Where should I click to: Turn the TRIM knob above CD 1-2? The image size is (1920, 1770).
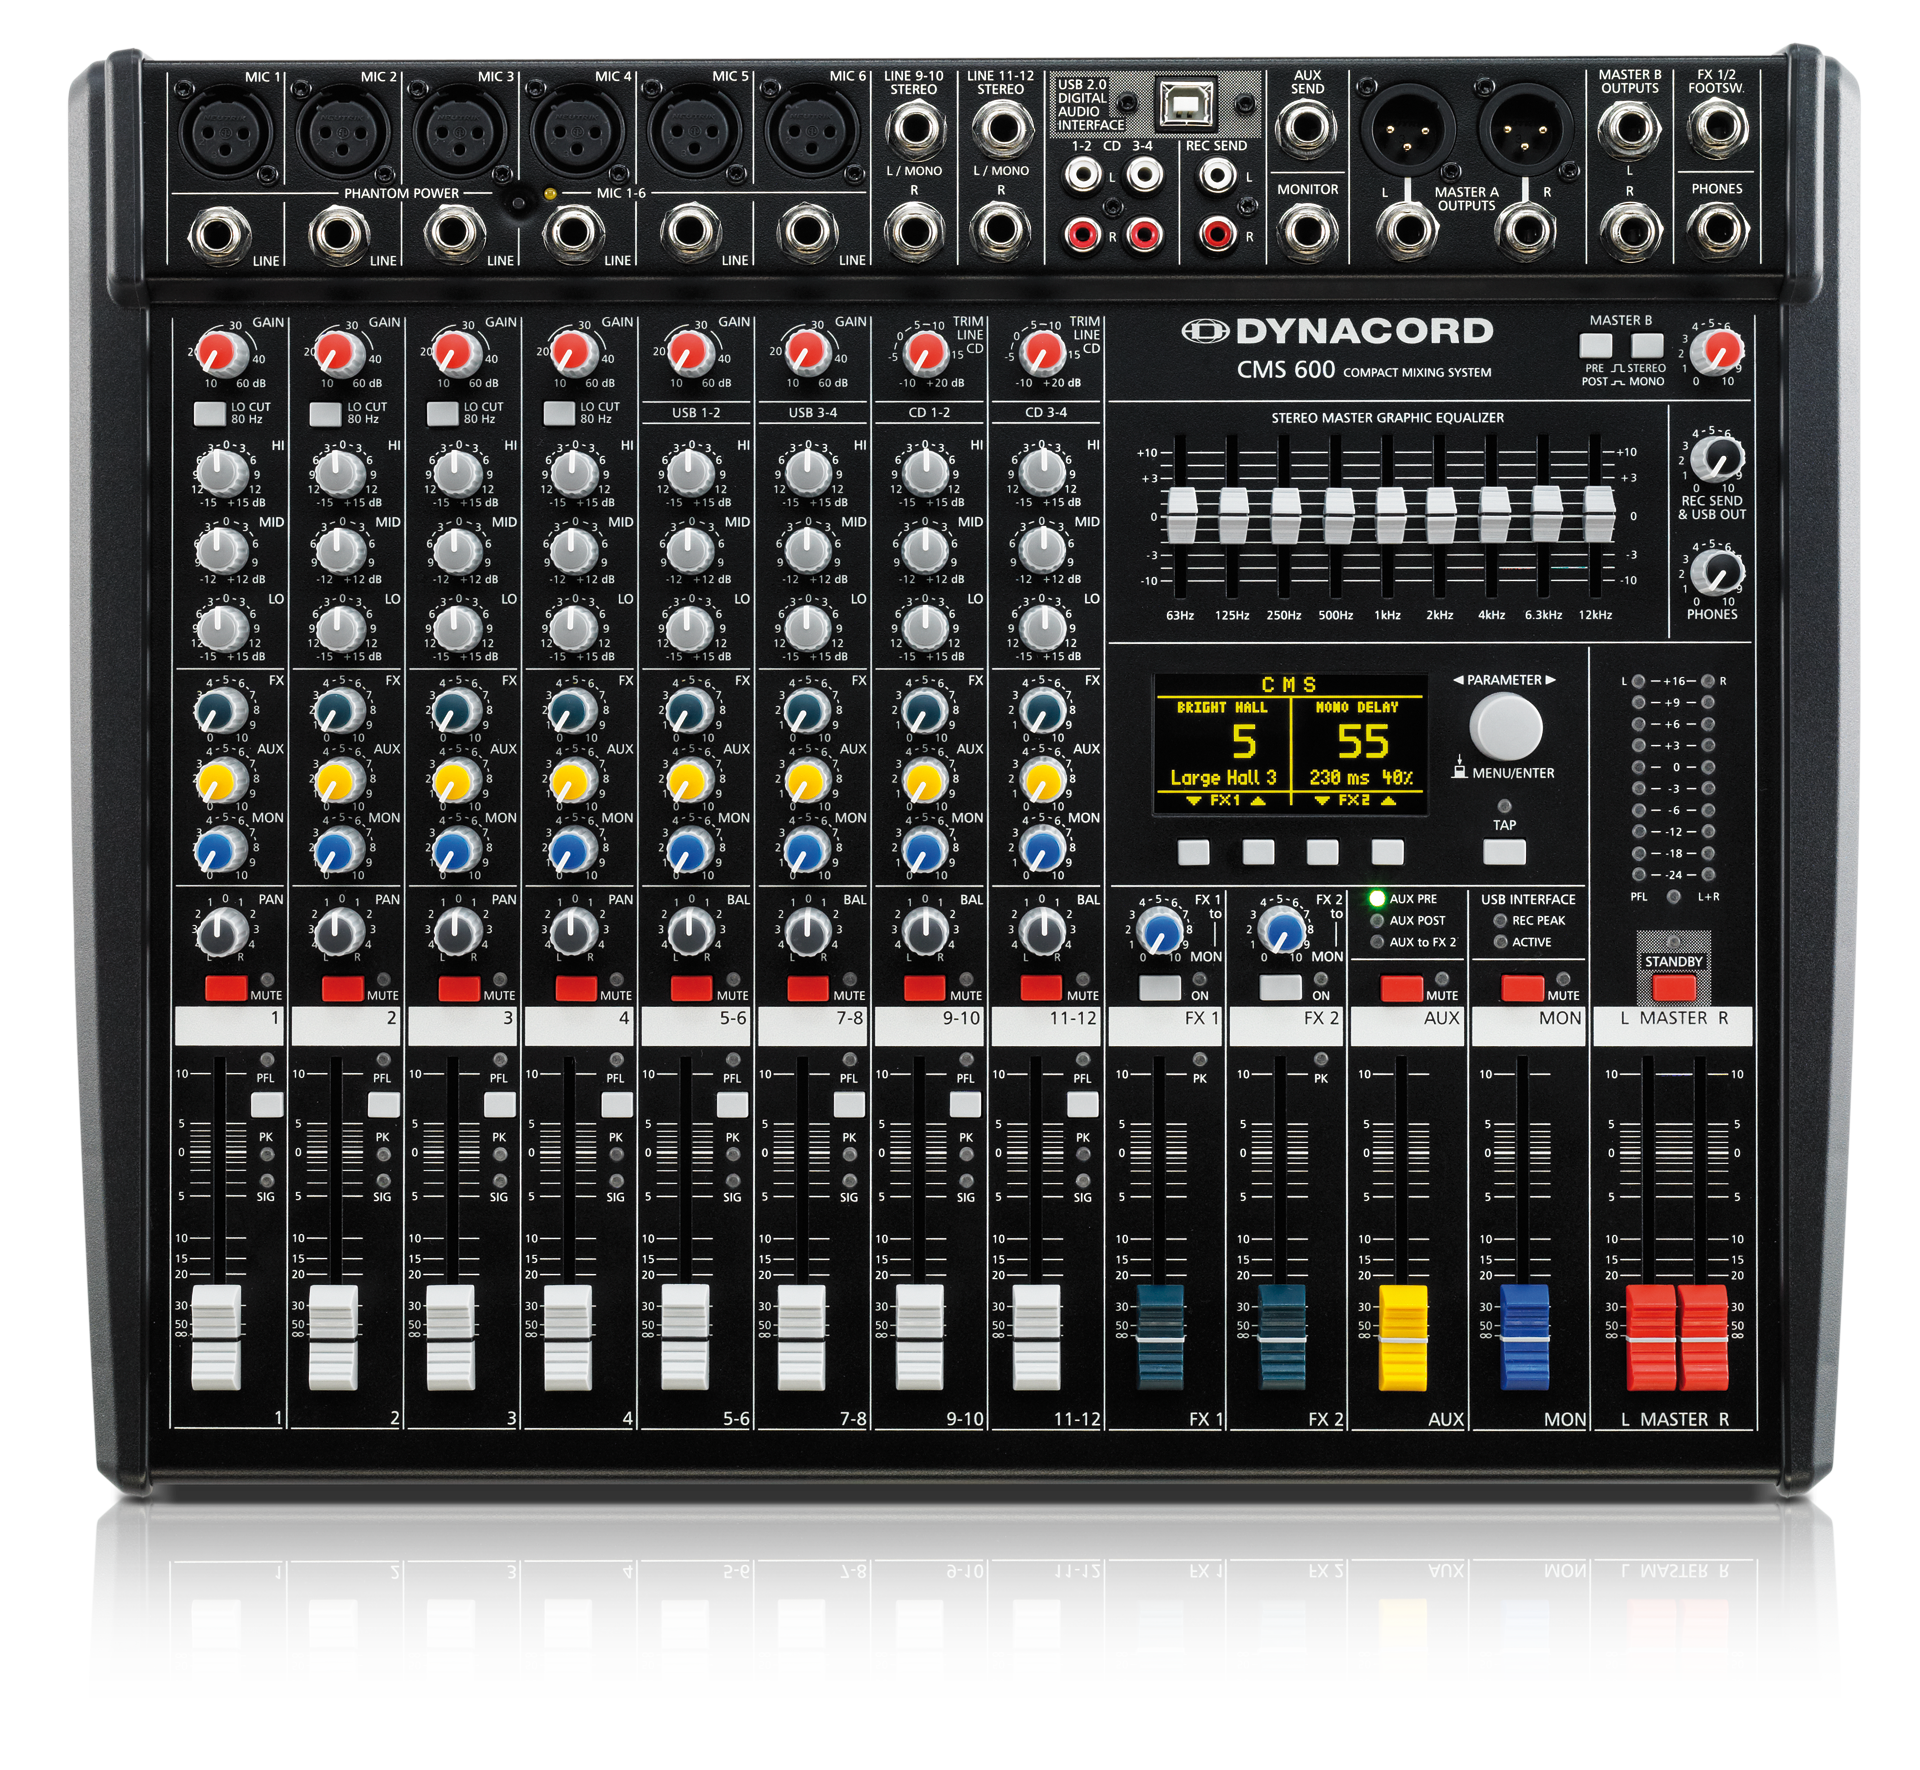925,352
